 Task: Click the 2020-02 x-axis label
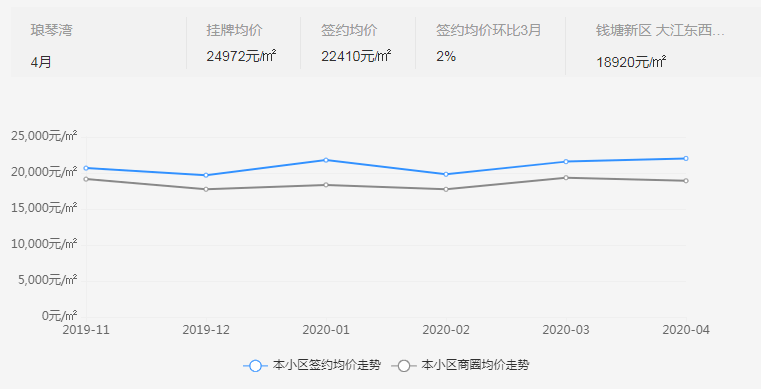point(446,330)
